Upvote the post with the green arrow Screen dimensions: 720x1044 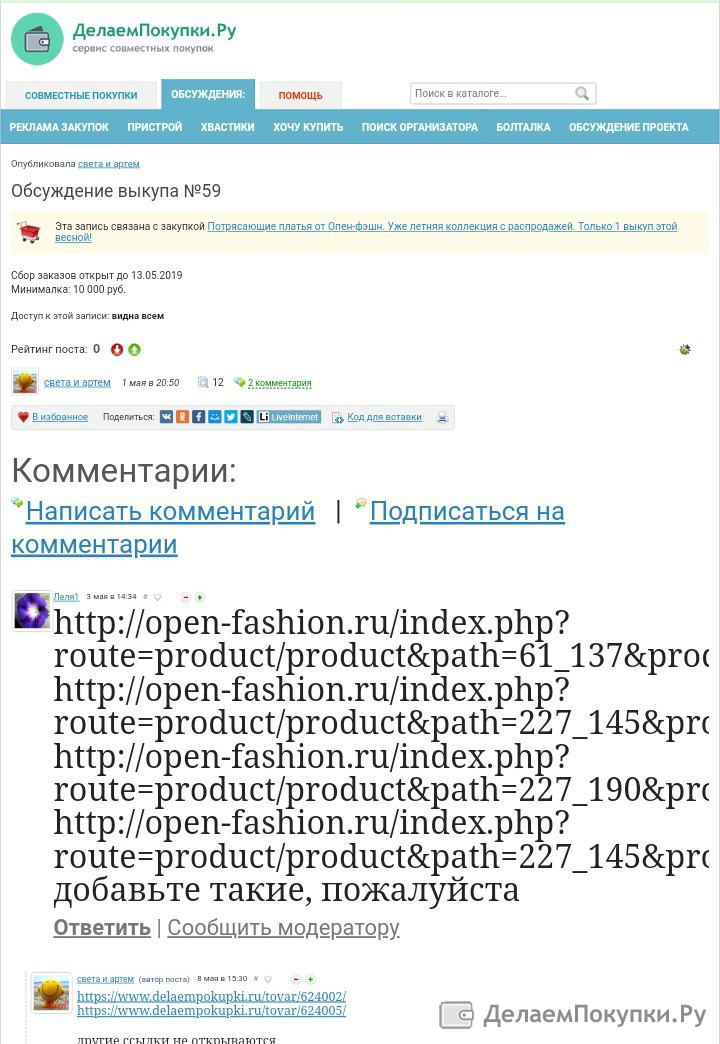pyautogui.click(x=135, y=350)
